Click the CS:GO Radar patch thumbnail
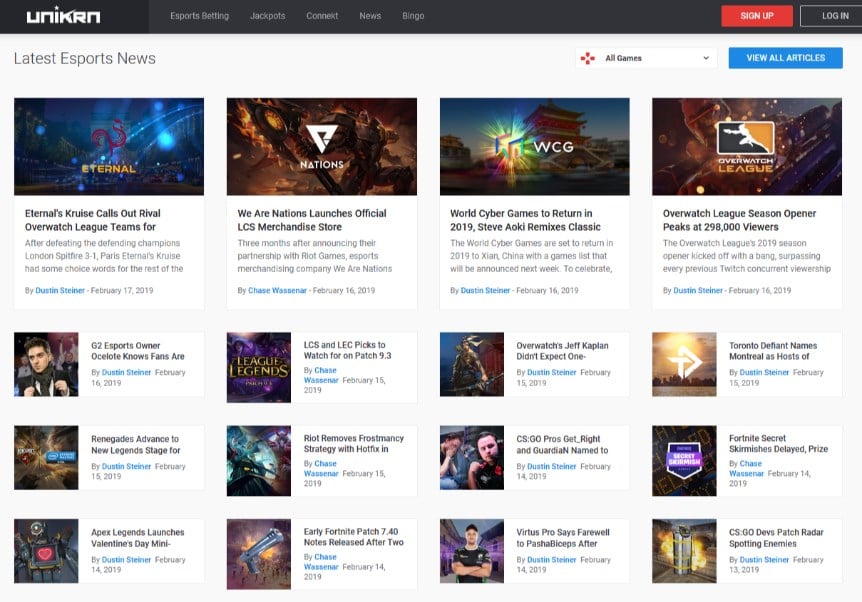Screen dimensions: 862x602 coord(684,551)
